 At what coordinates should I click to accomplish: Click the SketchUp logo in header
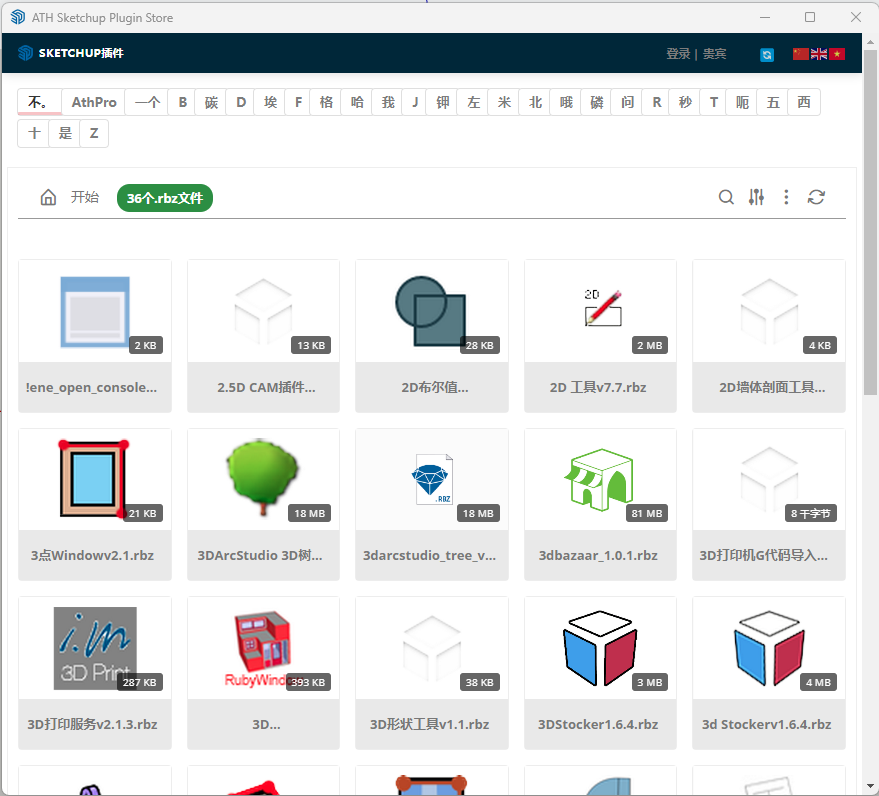pos(26,53)
